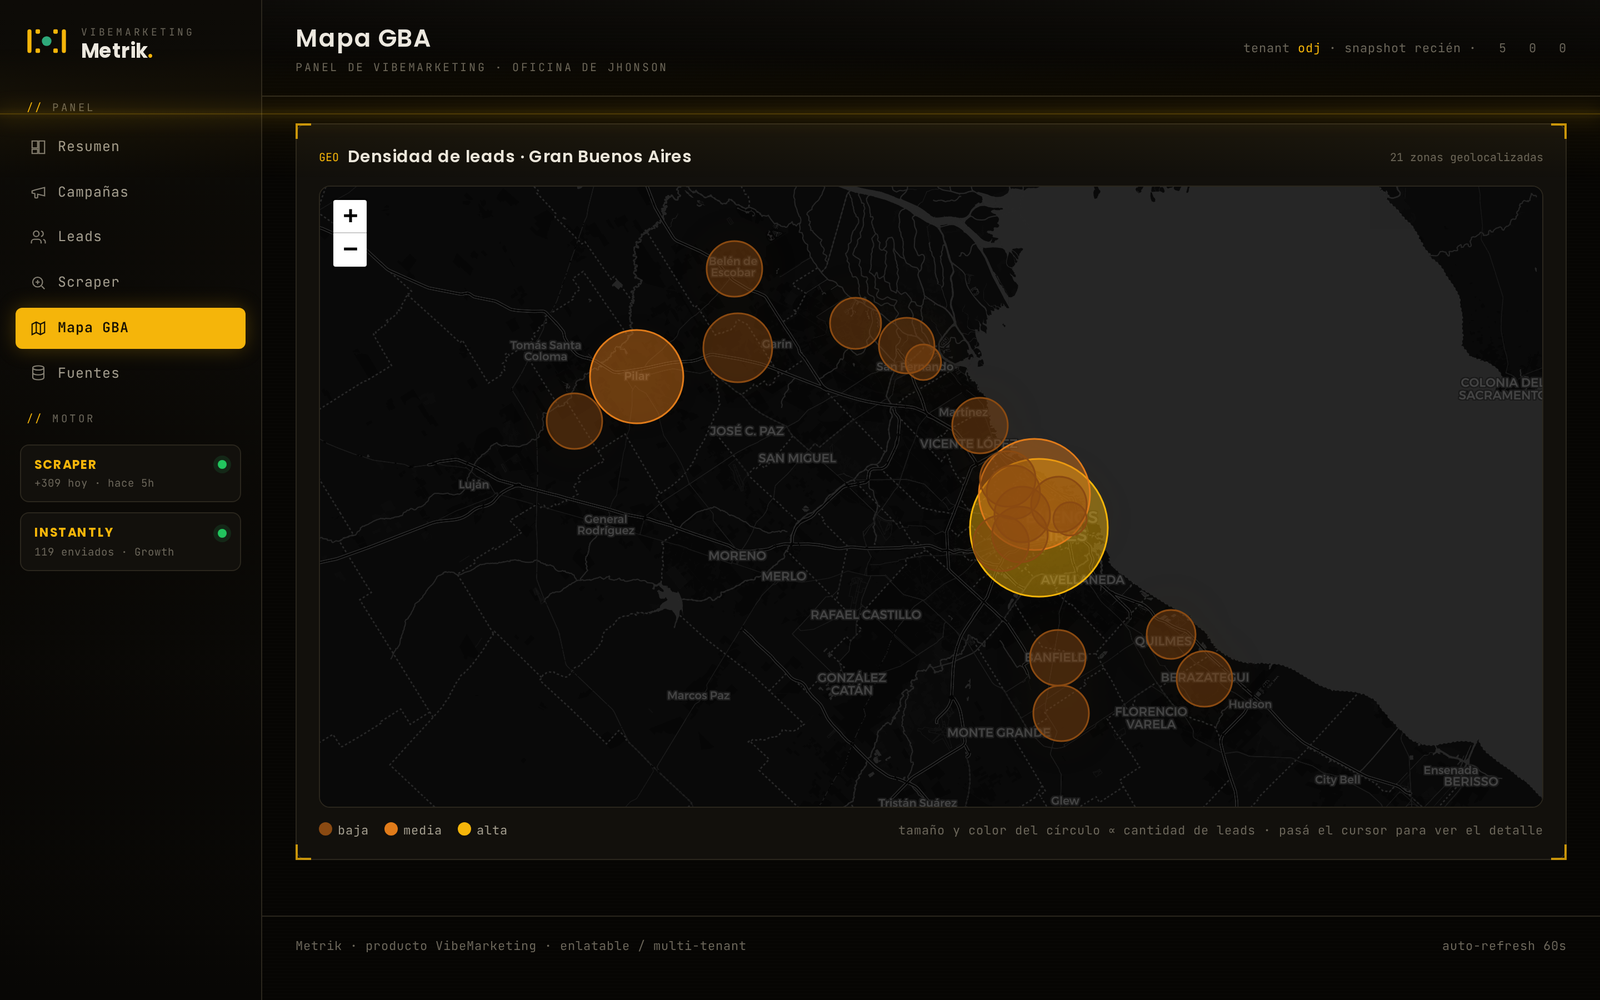The height and width of the screenshot is (1000, 1600).
Task: Click the 'Marcos Paz' map label
Action: pyautogui.click(x=698, y=695)
